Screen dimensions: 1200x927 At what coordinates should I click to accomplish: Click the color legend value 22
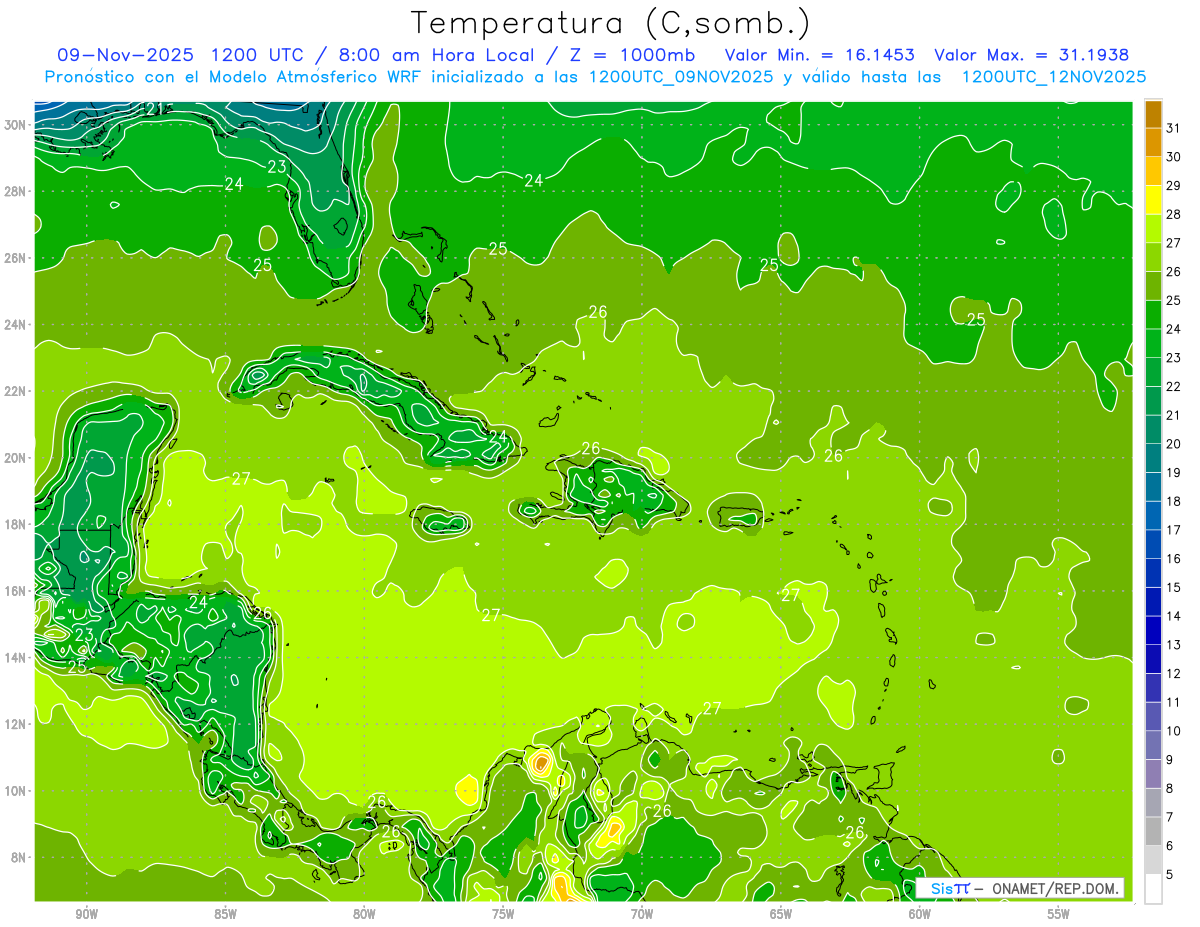[1174, 387]
